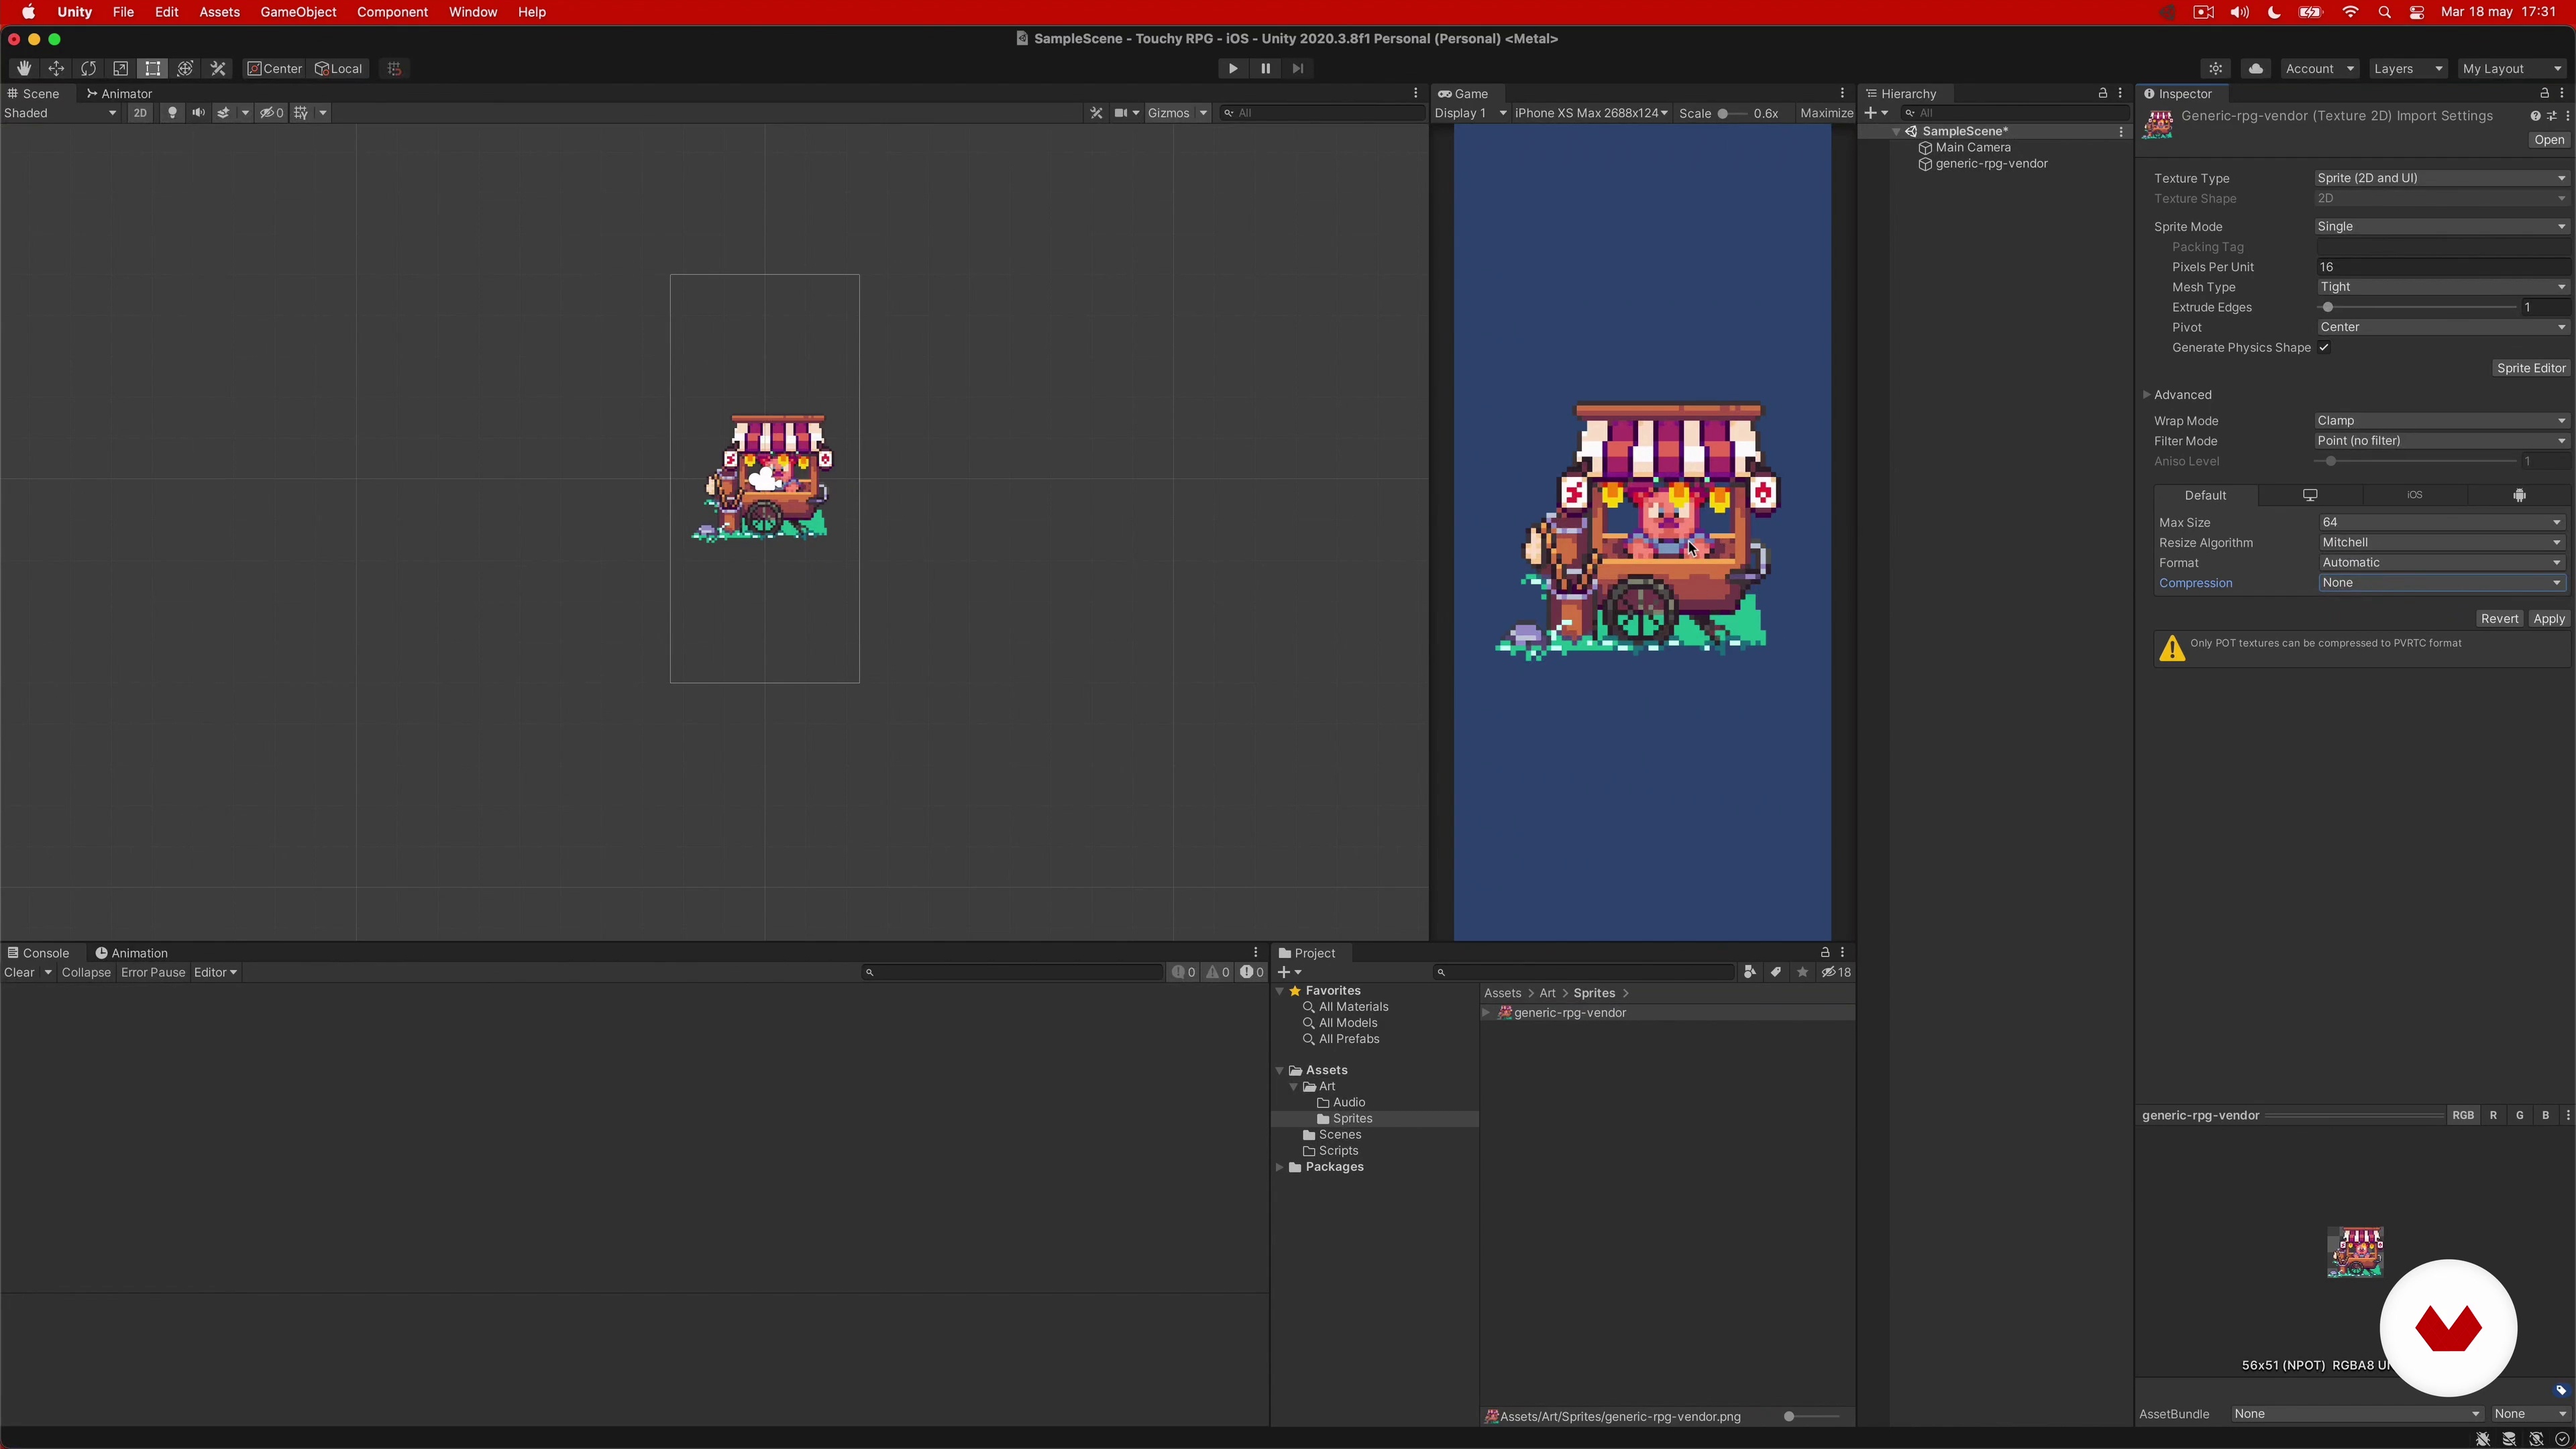Viewport: 2576px width, 1449px height.
Task: Open custom editor tools icon
Action: point(218,68)
